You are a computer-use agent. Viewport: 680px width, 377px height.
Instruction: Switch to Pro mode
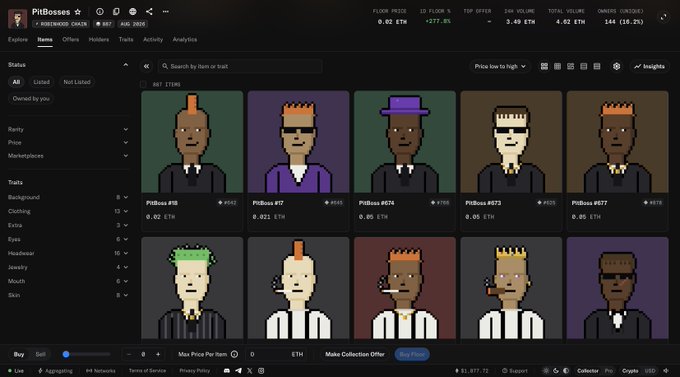[609, 371]
